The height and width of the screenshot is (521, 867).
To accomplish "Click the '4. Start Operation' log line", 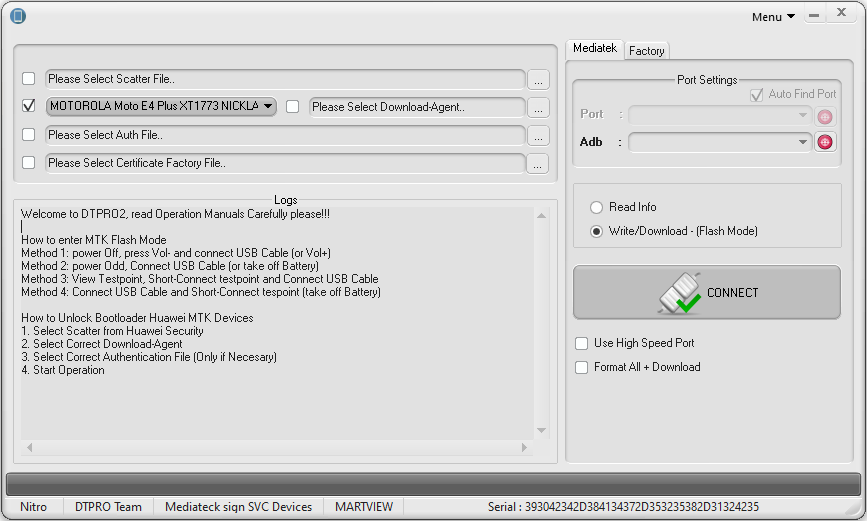I will point(62,370).
